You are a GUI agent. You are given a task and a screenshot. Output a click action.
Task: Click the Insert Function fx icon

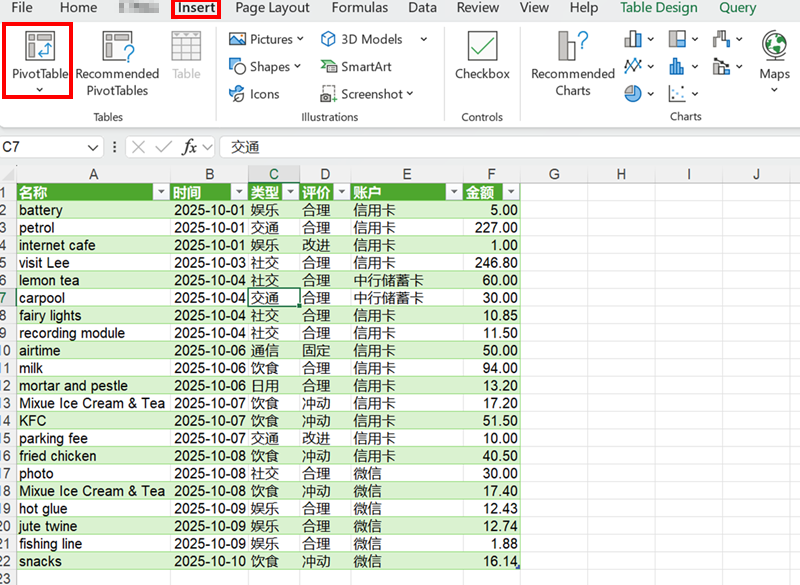[x=190, y=147]
